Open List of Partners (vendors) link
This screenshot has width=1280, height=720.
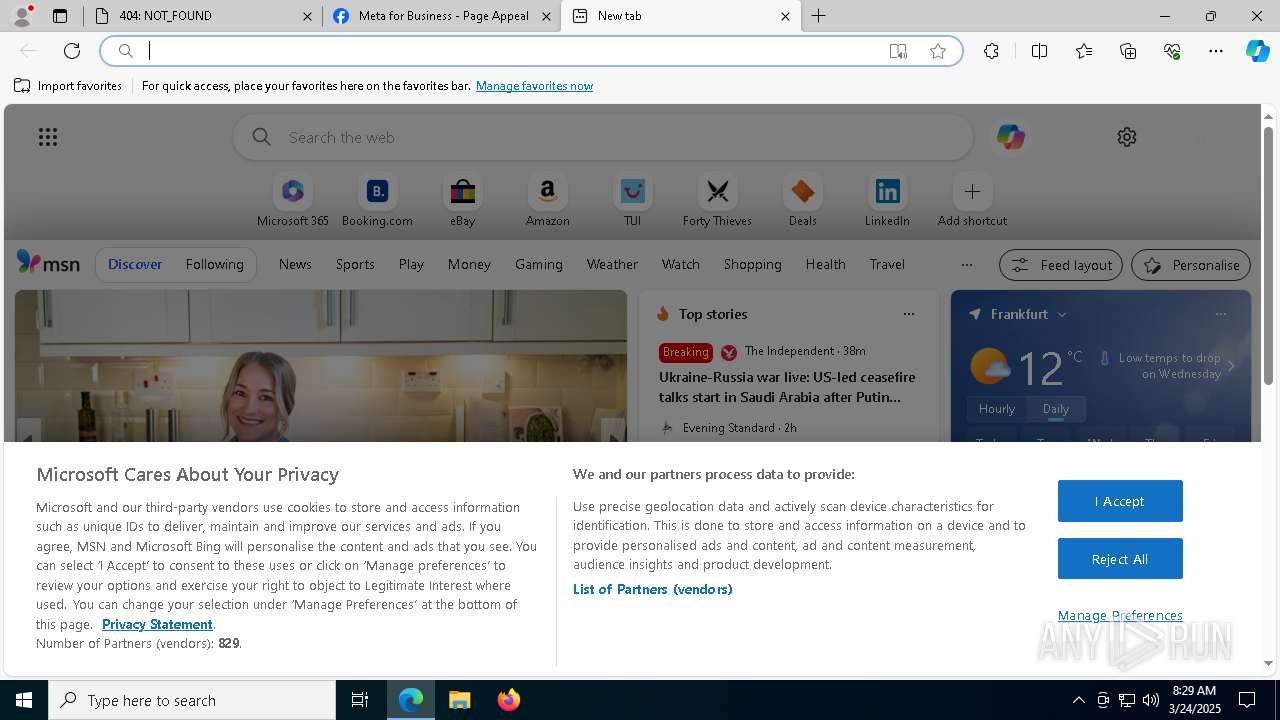point(652,589)
